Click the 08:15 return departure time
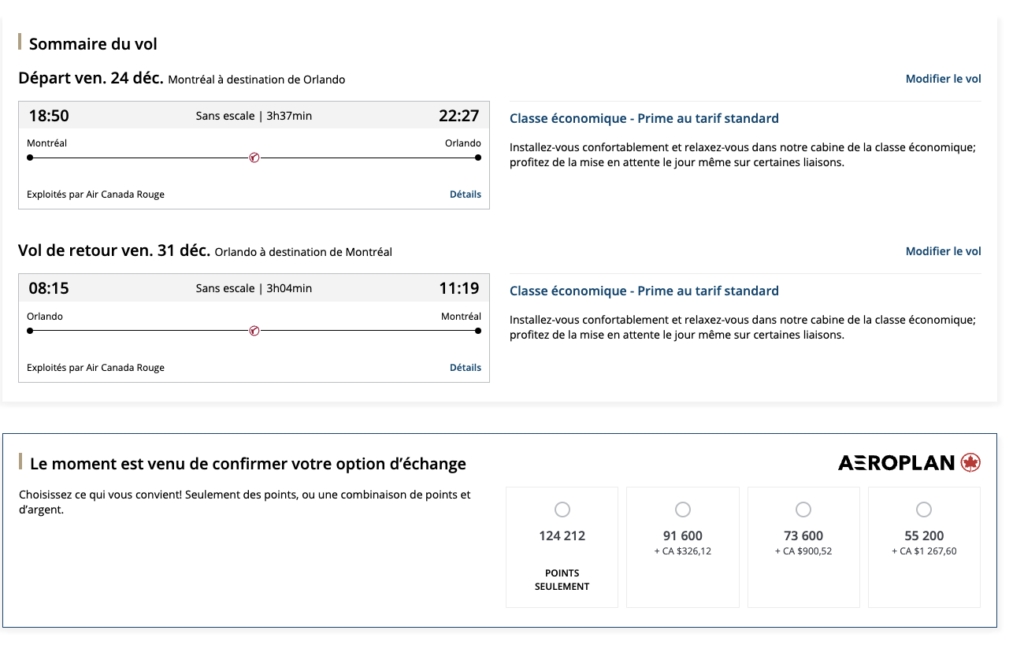 point(48,289)
